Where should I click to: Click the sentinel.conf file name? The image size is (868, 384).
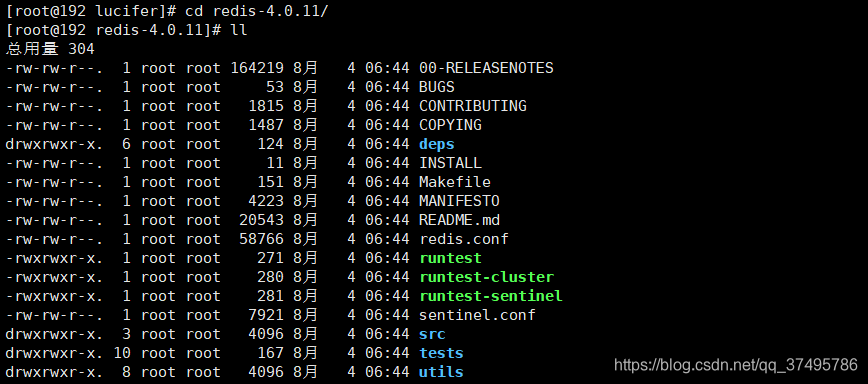[477, 315]
